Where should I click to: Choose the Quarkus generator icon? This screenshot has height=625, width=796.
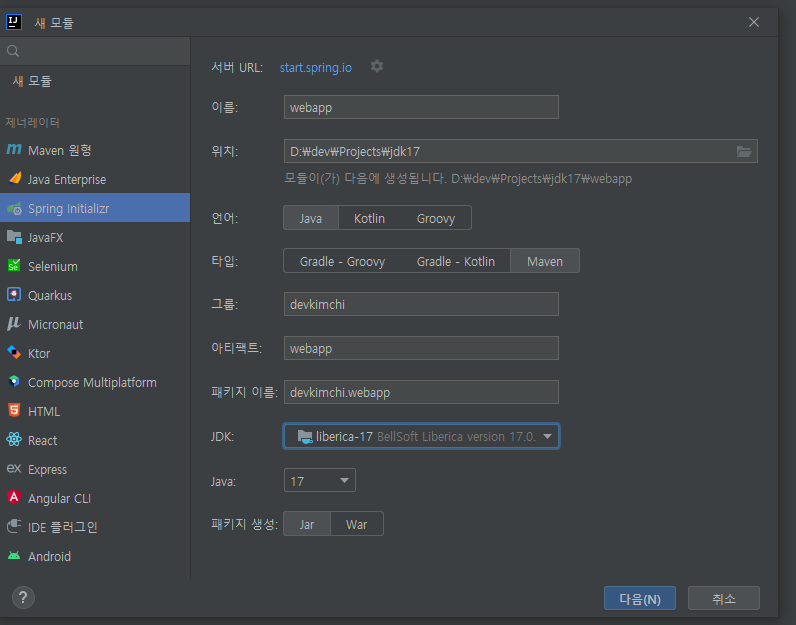pos(14,294)
